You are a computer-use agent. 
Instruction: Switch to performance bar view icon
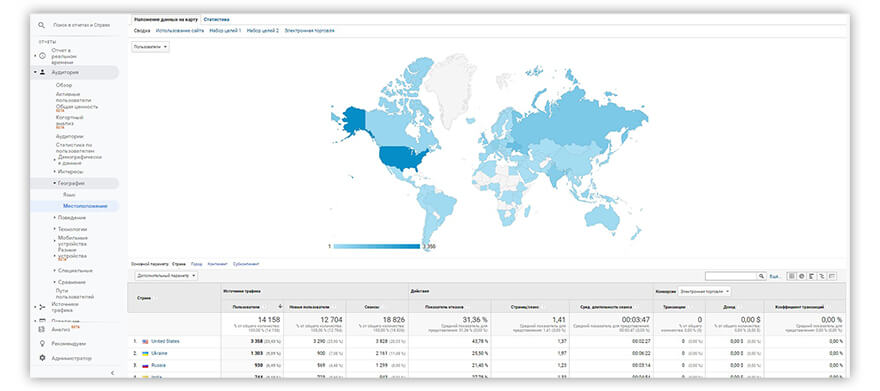(x=812, y=276)
